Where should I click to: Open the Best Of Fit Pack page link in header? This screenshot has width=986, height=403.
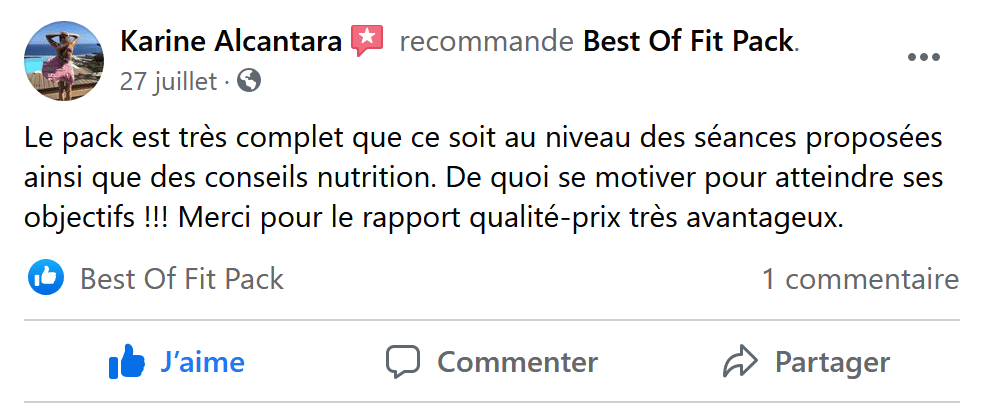688,41
